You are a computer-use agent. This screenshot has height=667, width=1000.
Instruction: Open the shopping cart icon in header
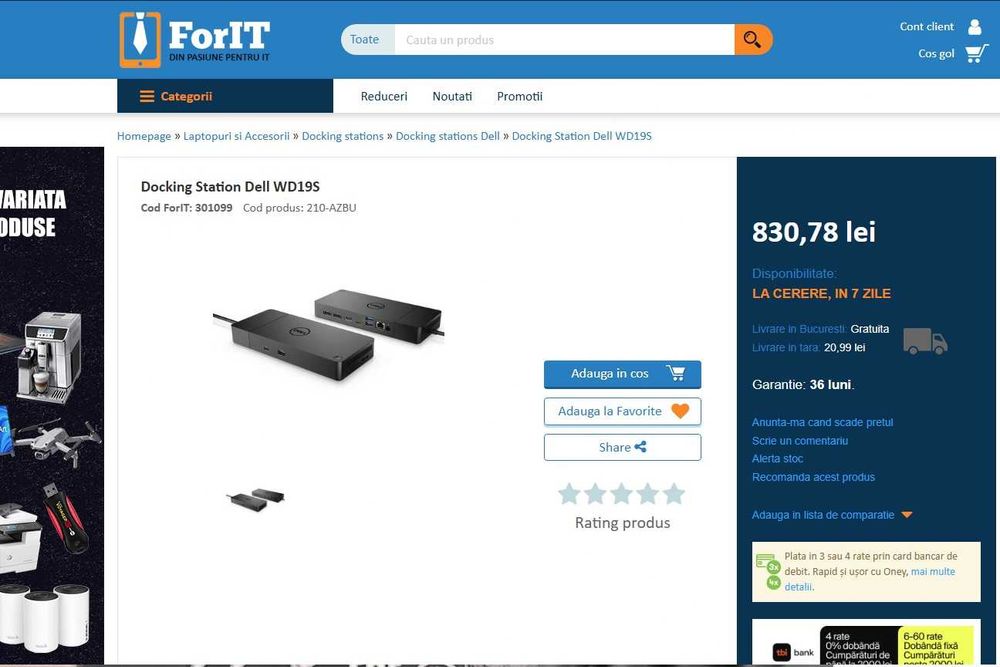point(976,54)
